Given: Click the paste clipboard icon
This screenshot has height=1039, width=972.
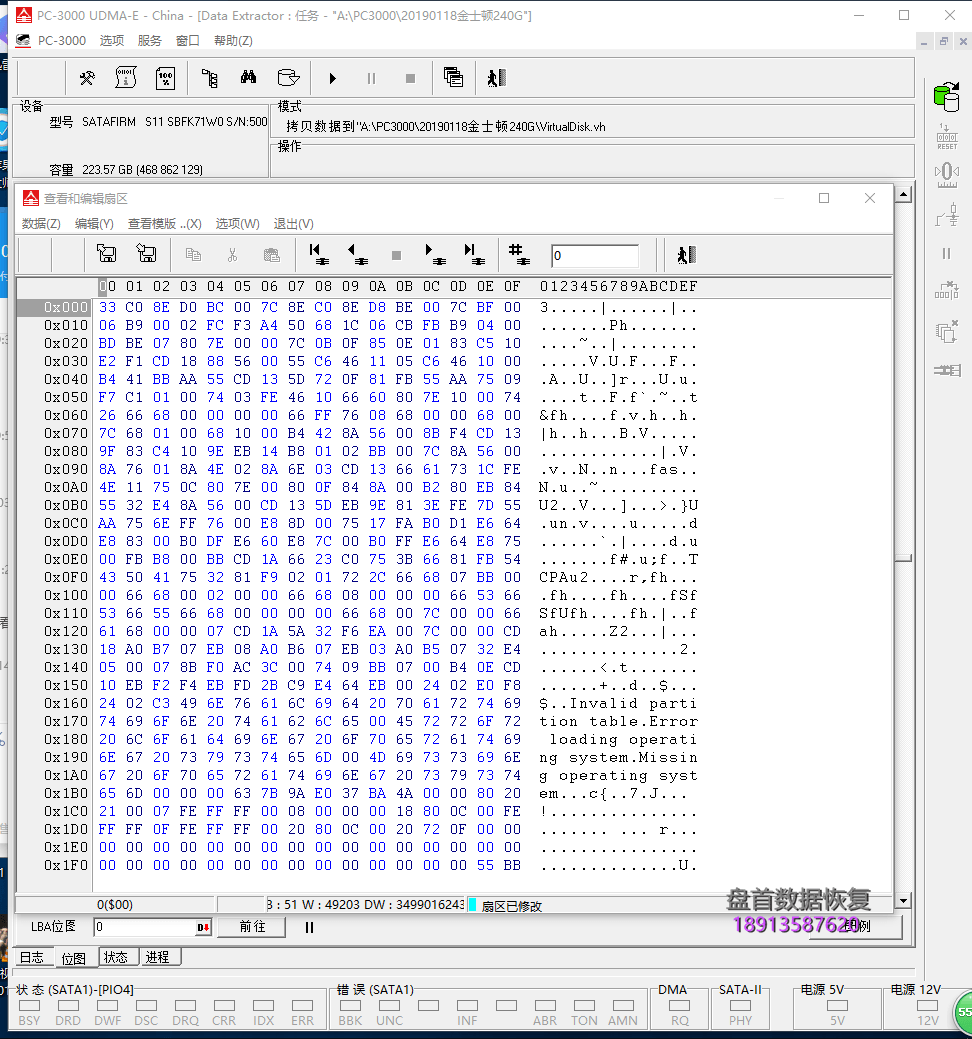Looking at the screenshot, I should 271,254.
